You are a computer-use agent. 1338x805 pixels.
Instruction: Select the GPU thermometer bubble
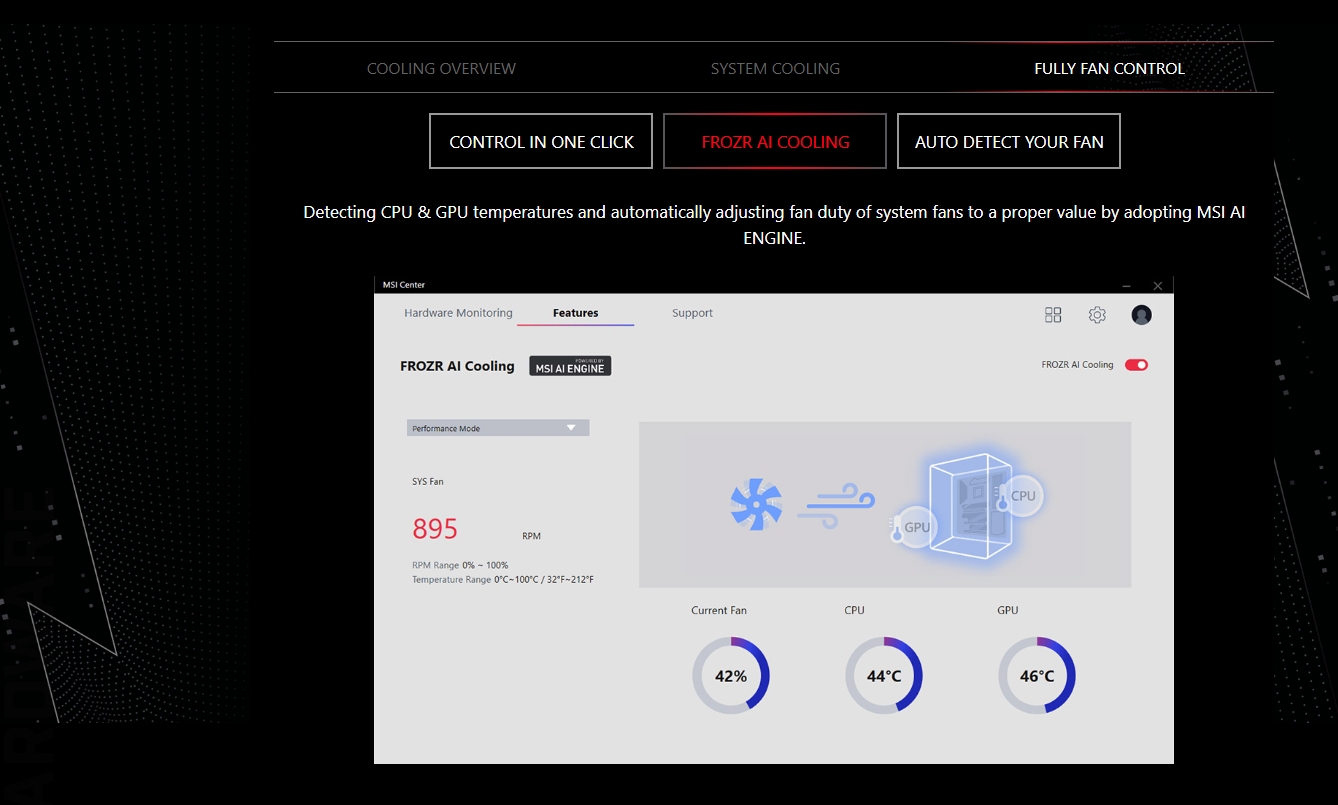[914, 527]
